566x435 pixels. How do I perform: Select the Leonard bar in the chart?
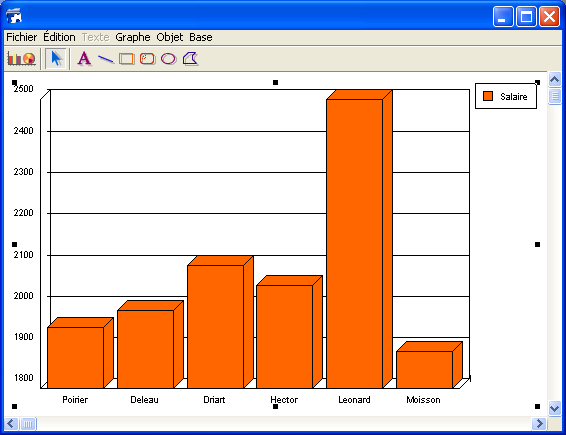point(354,244)
